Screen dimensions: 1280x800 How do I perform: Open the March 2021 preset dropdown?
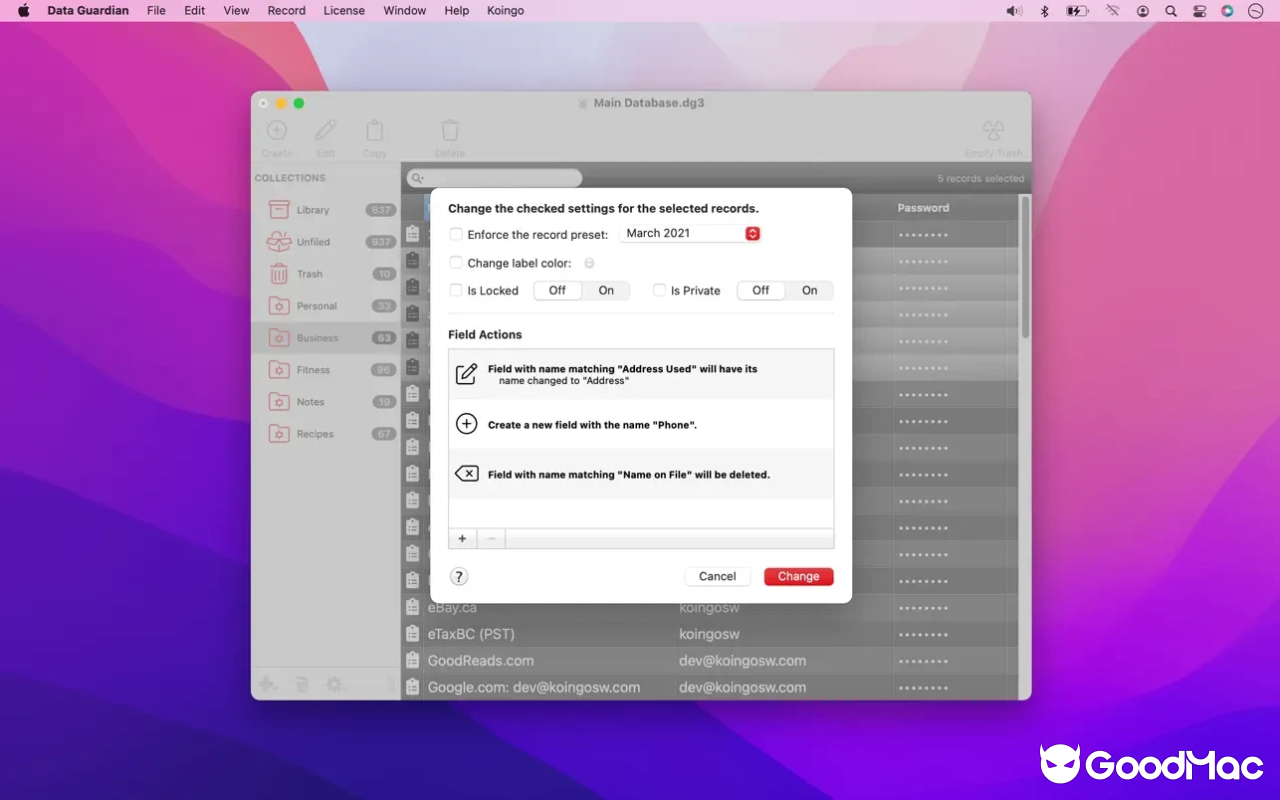click(690, 233)
